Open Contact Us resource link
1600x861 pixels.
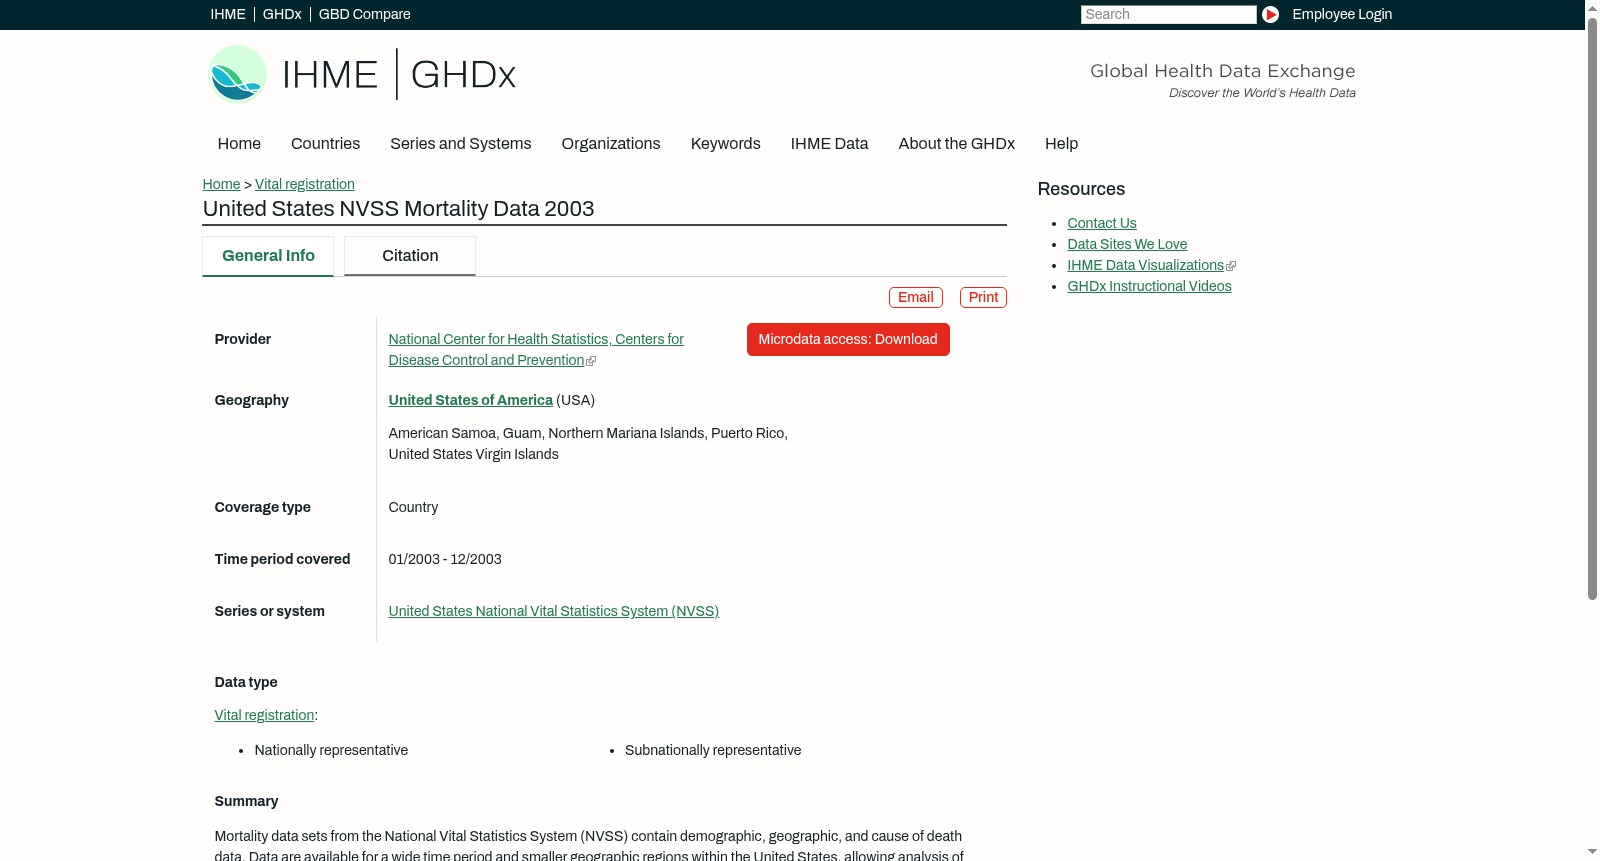pyautogui.click(x=1102, y=223)
